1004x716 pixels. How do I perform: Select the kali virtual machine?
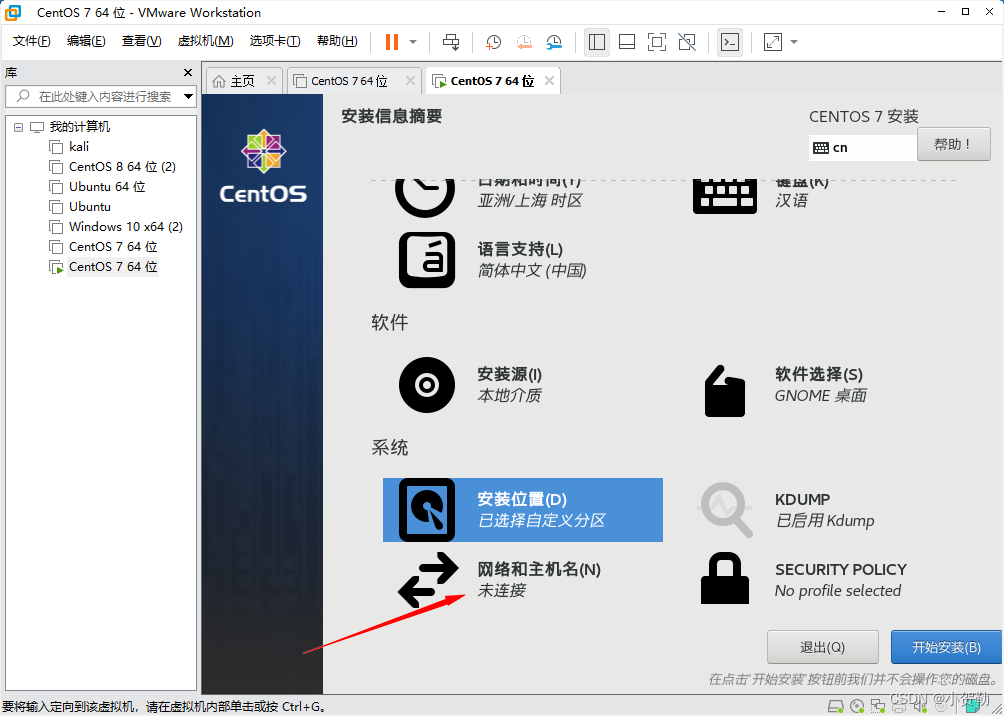(x=79, y=147)
